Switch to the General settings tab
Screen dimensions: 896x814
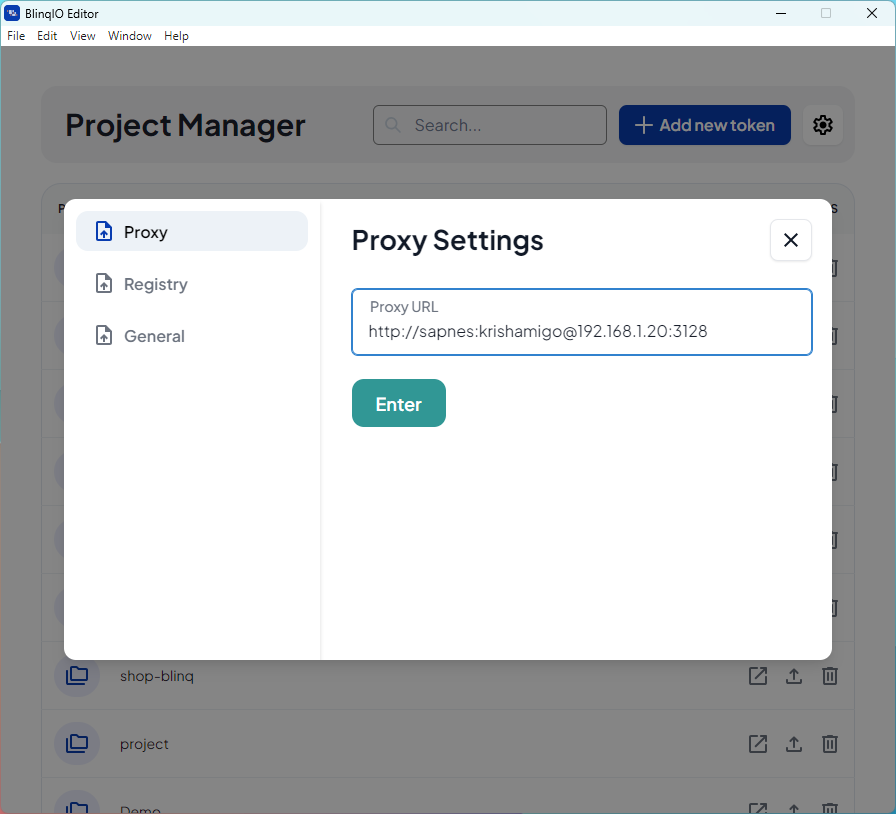(192, 336)
